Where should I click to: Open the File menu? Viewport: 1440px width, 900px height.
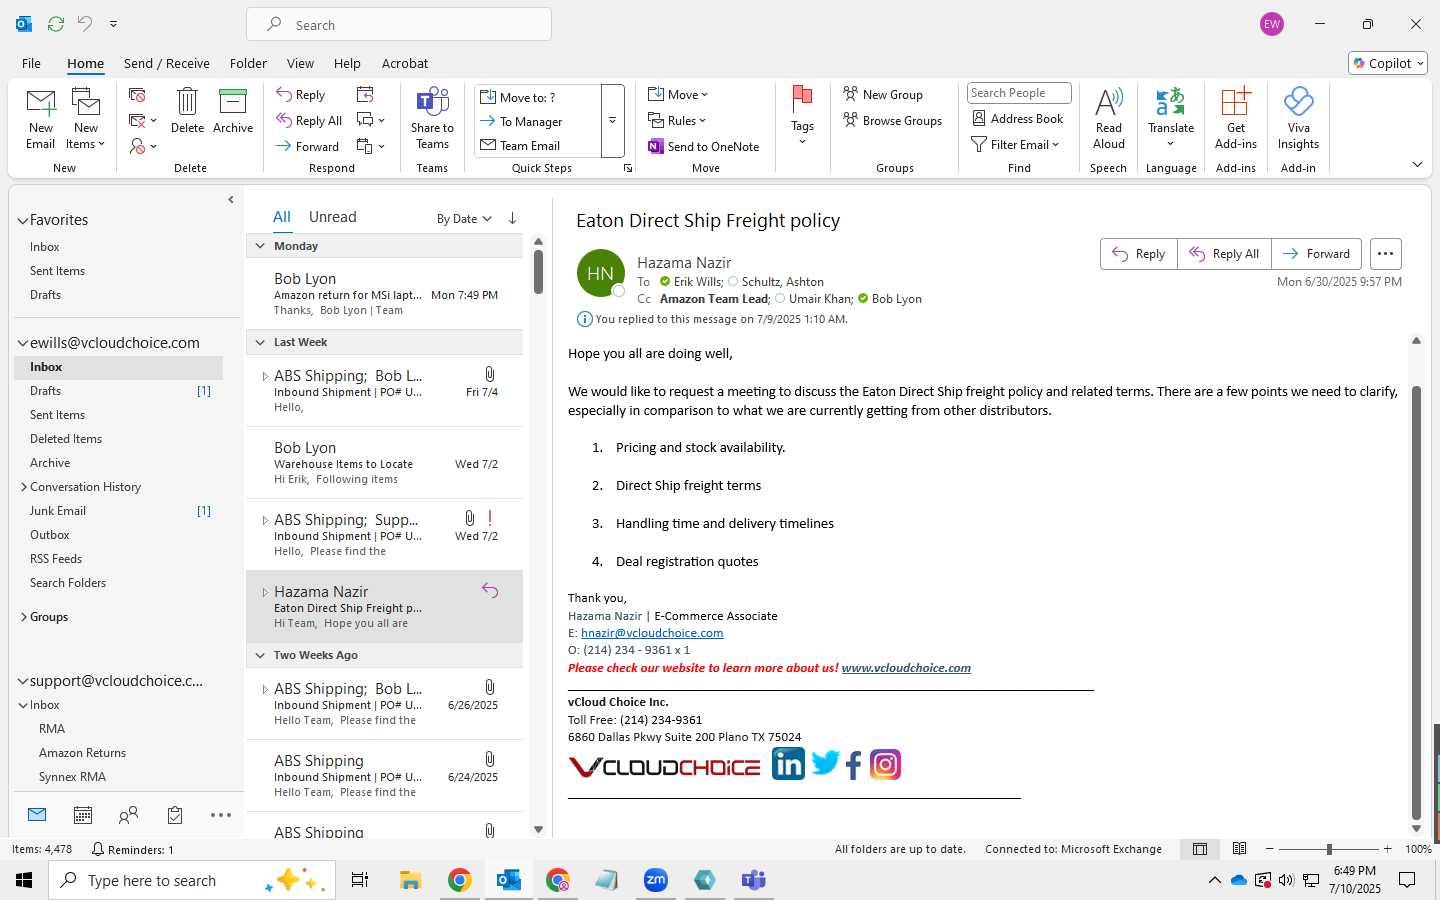[31, 63]
